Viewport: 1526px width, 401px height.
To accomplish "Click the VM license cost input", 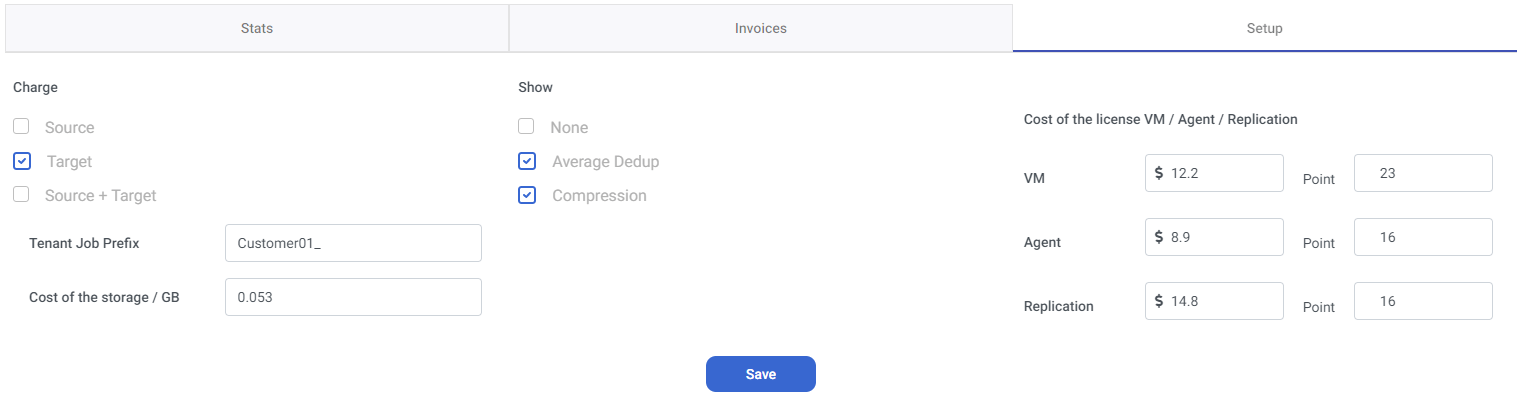I will (x=1214, y=173).
